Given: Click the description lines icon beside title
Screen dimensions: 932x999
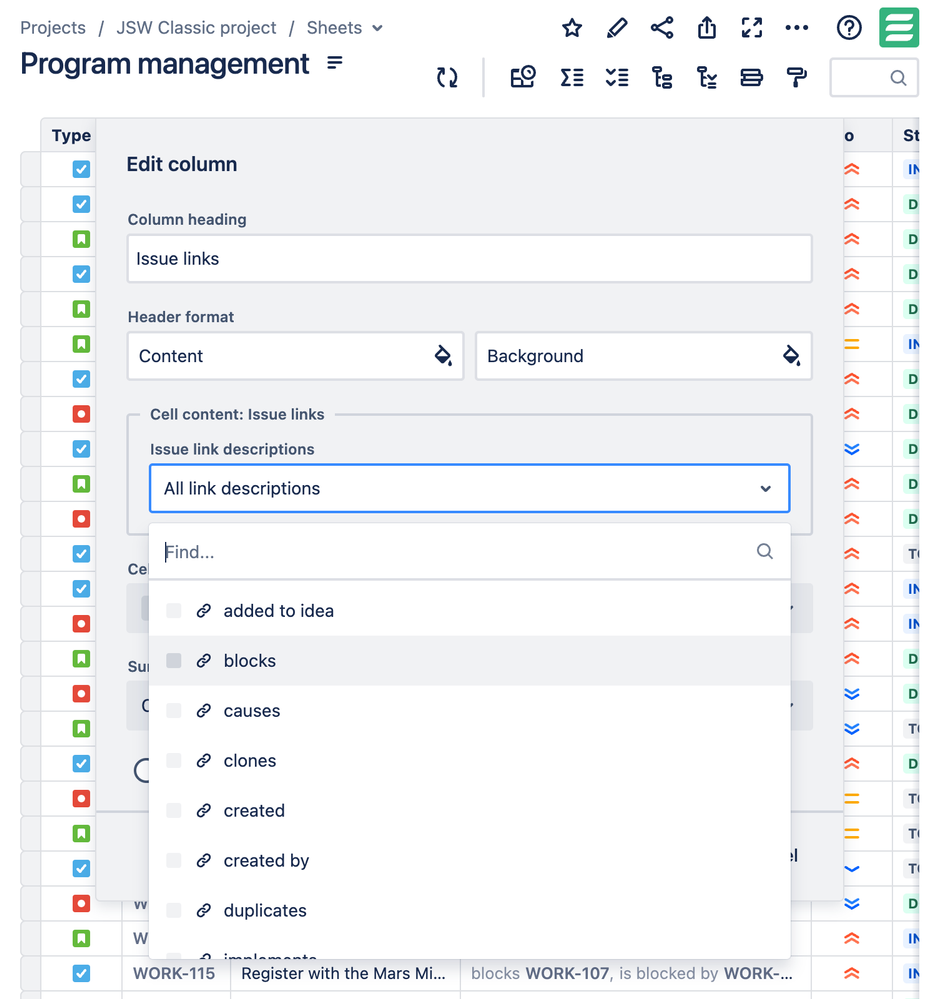Looking at the screenshot, I should (334, 62).
